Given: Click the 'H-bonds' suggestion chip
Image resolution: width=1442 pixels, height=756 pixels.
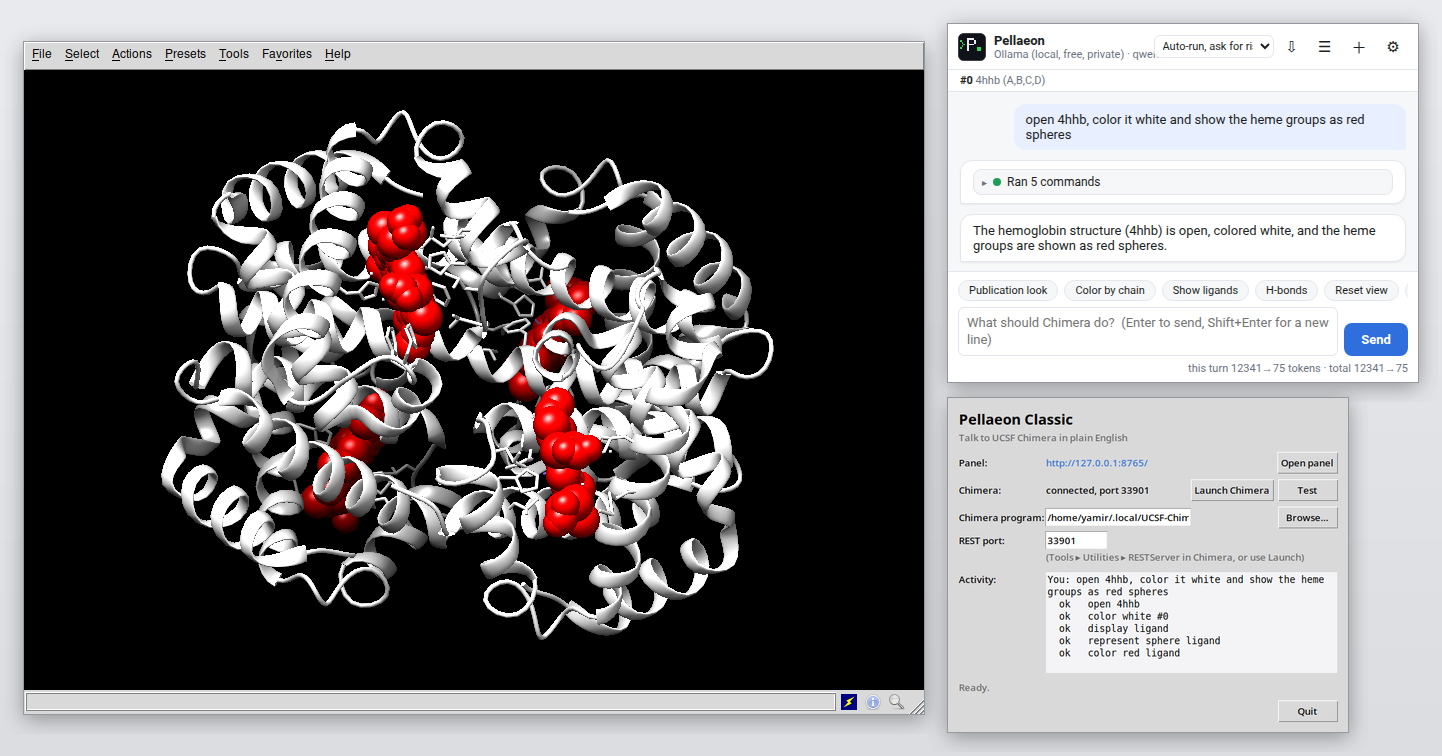Looking at the screenshot, I should click(1287, 290).
